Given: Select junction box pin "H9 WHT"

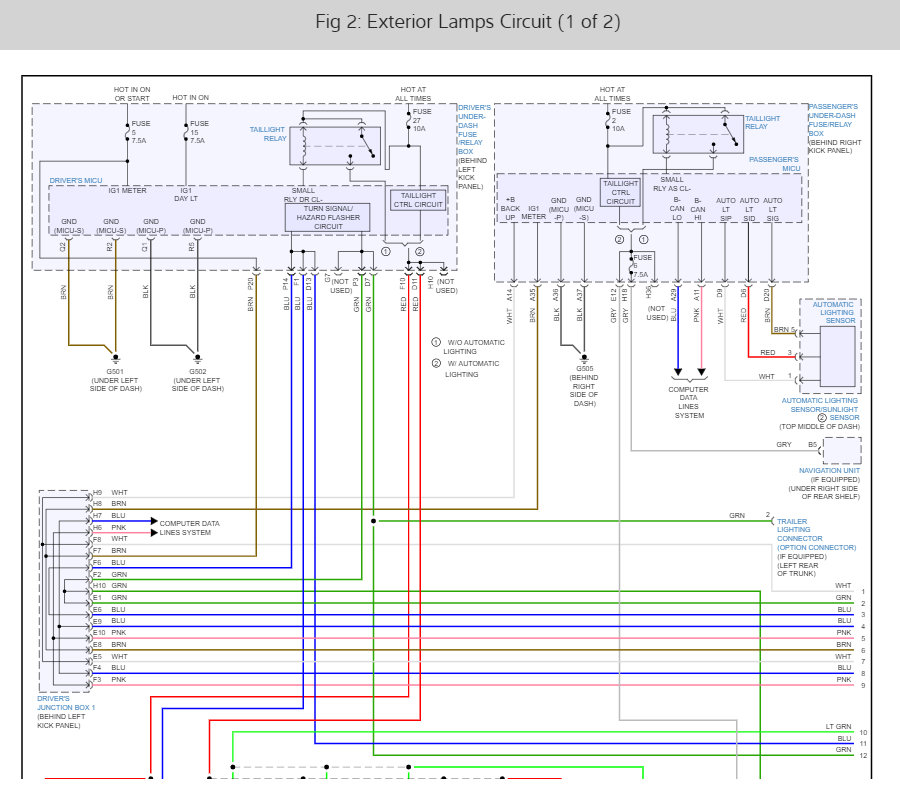Looking at the screenshot, I should pos(110,493).
